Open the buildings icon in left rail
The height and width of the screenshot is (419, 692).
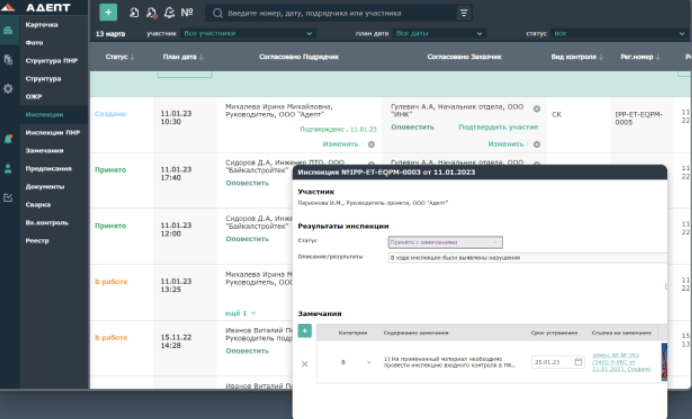8,30
